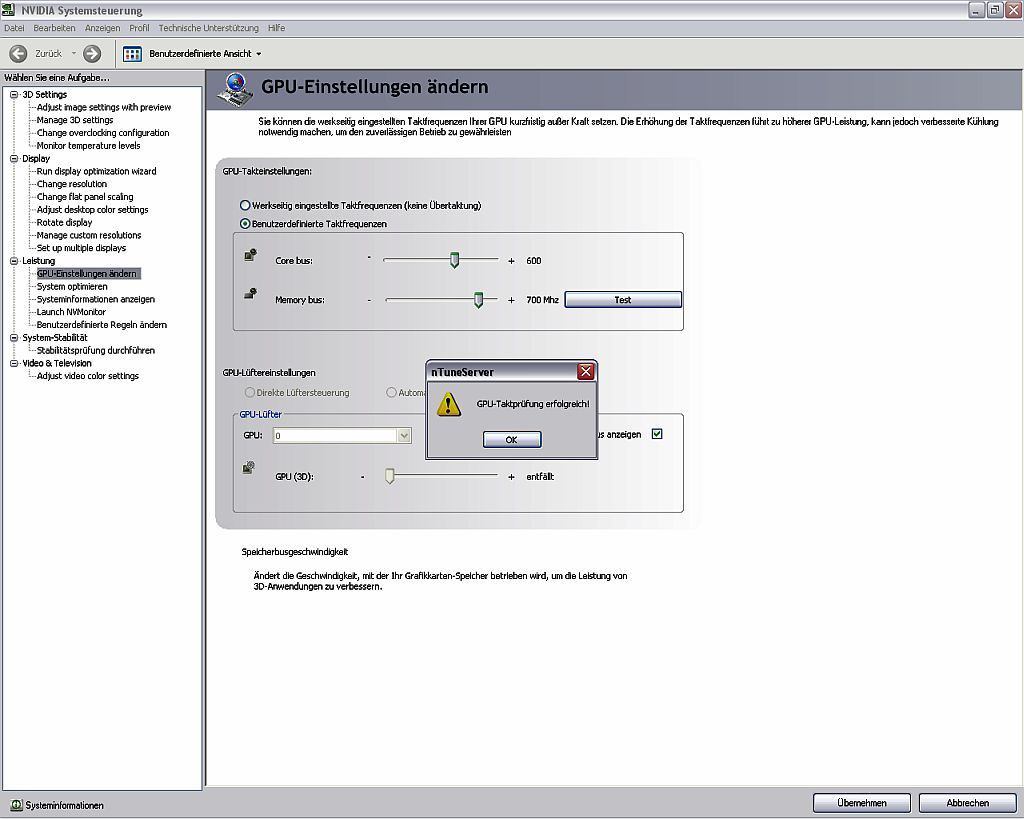Select Manage 3D settings
This screenshot has width=1024, height=819.
[75, 120]
